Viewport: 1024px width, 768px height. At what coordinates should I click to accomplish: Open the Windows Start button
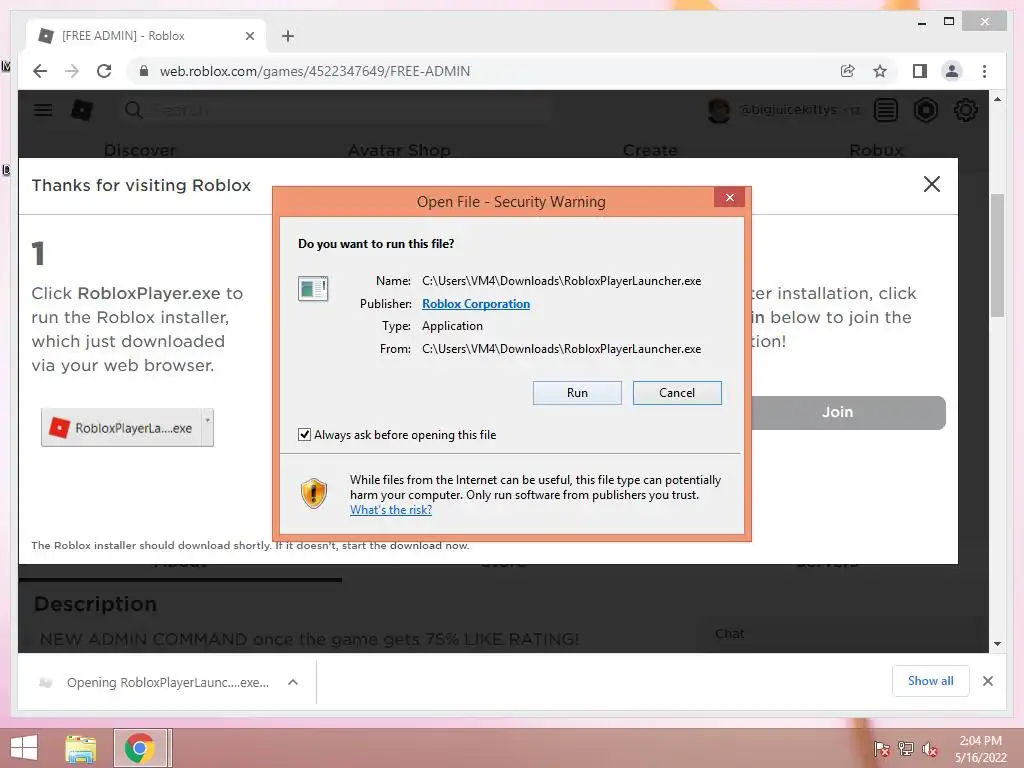(24, 748)
